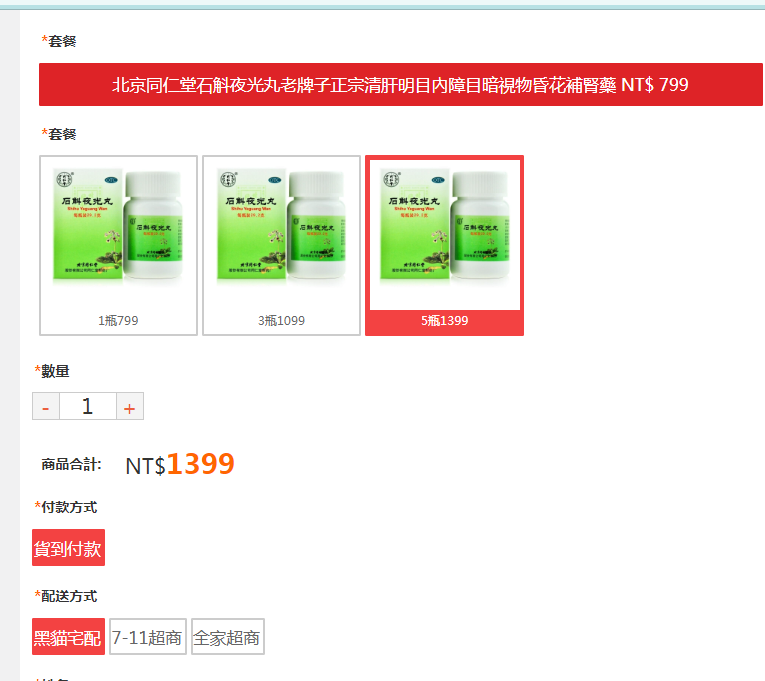Pick 全家超商 delivery option
This screenshot has height=681, width=765.
pyautogui.click(x=228, y=637)
